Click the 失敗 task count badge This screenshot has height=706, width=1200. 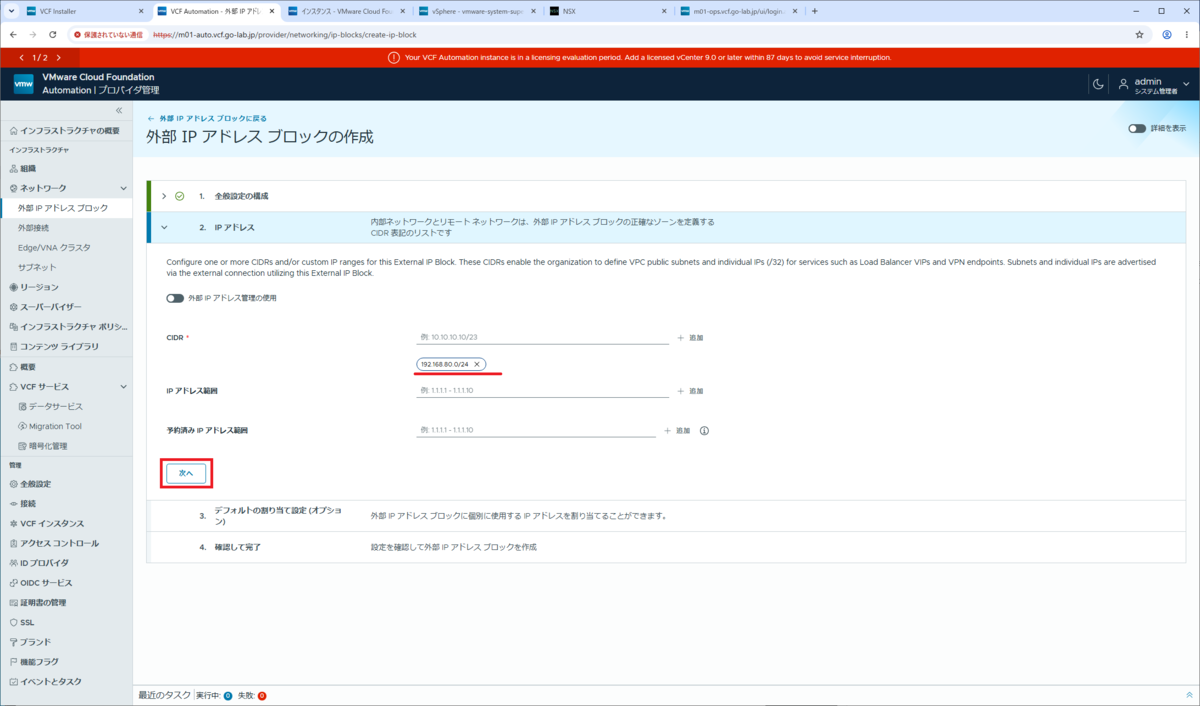tap(262, 695)
